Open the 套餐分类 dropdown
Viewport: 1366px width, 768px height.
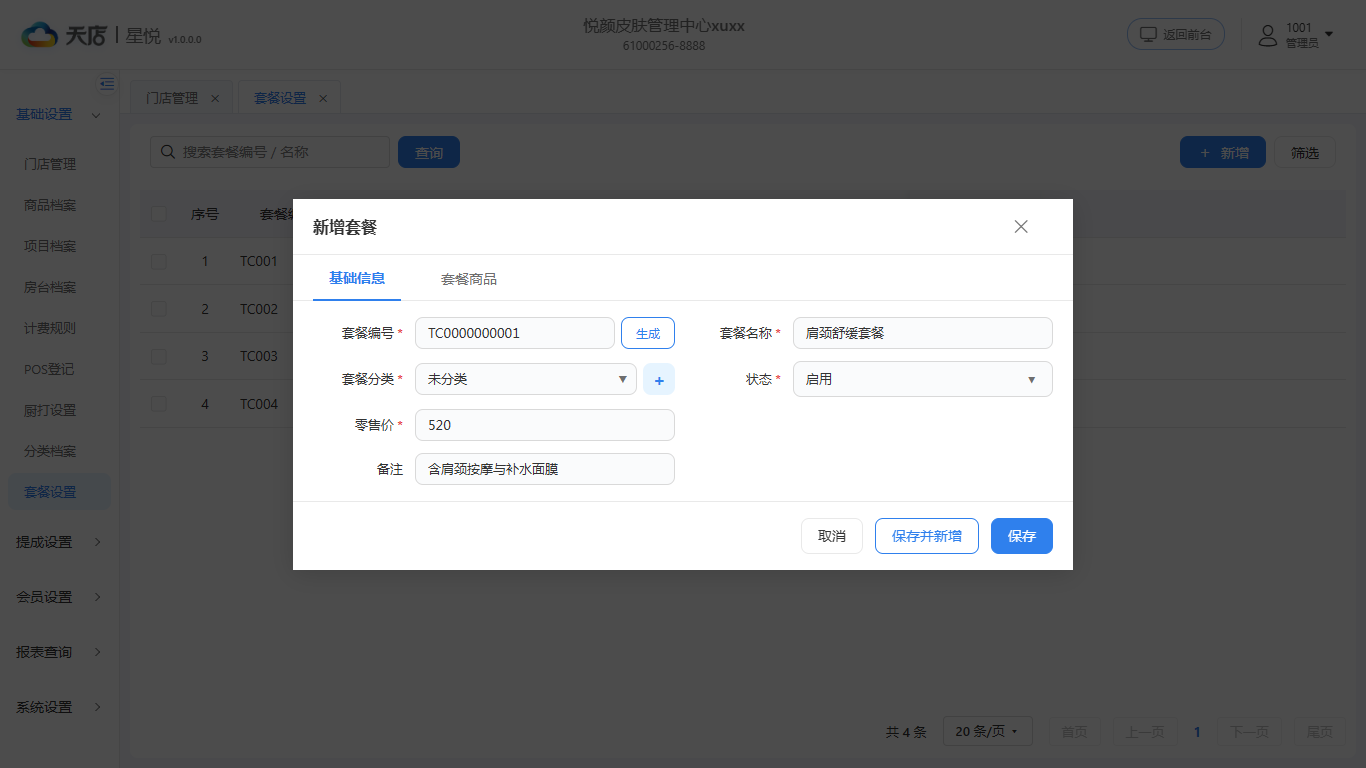tap(526, 380)
